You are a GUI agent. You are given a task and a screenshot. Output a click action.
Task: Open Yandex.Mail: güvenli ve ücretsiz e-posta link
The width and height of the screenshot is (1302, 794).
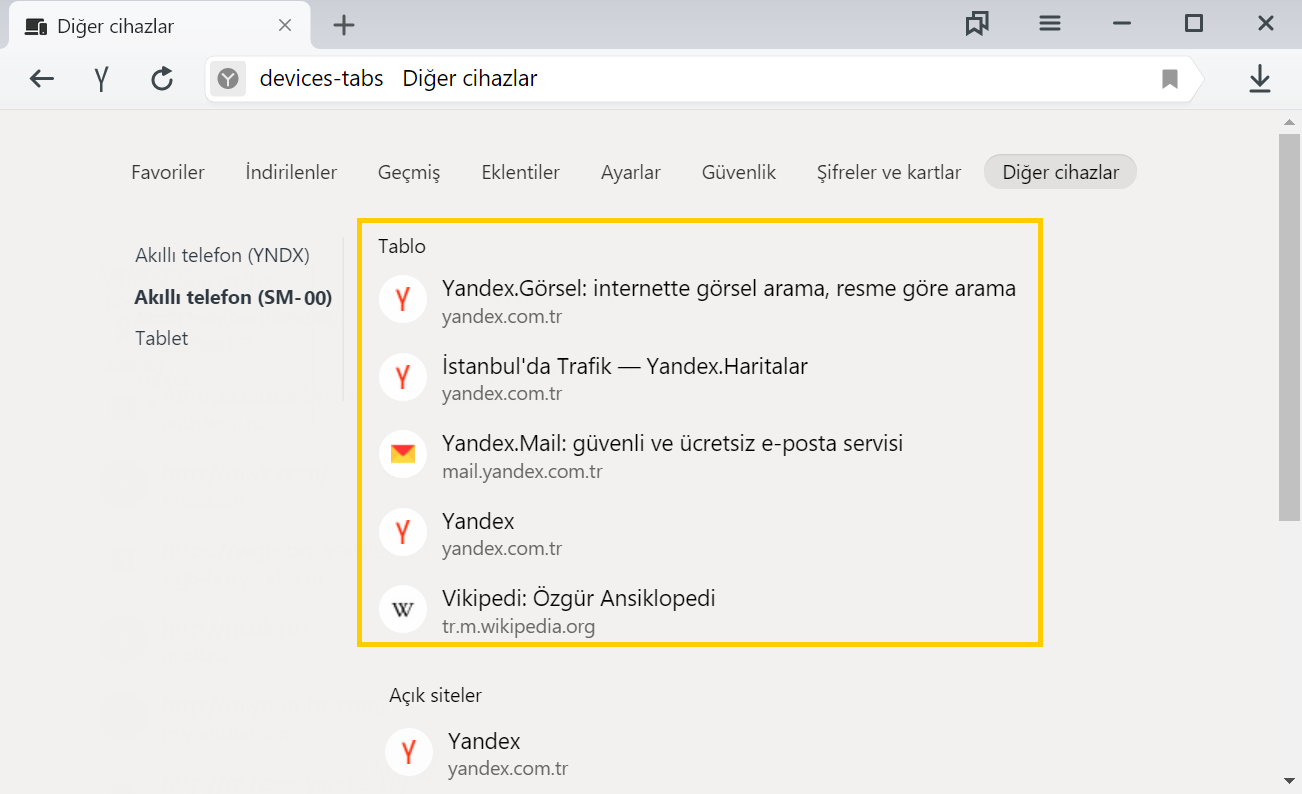pos(672,443)
